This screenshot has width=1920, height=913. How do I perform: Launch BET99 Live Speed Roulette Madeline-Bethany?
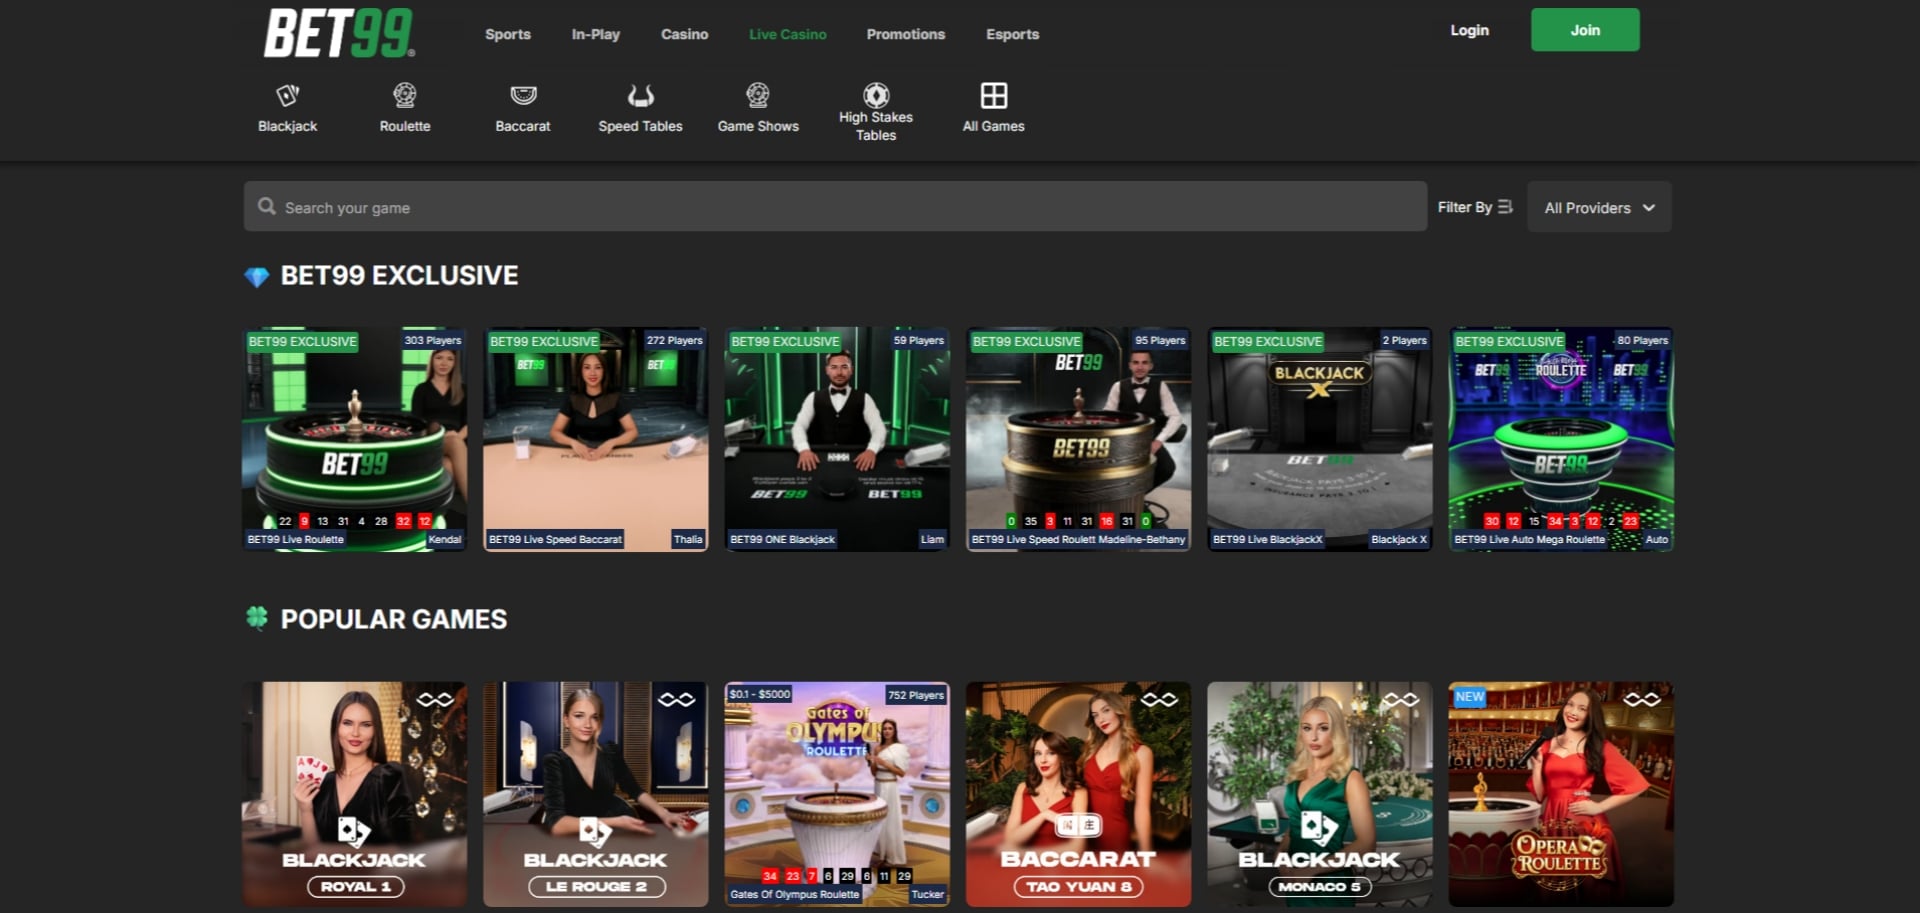pos(1078,440)
